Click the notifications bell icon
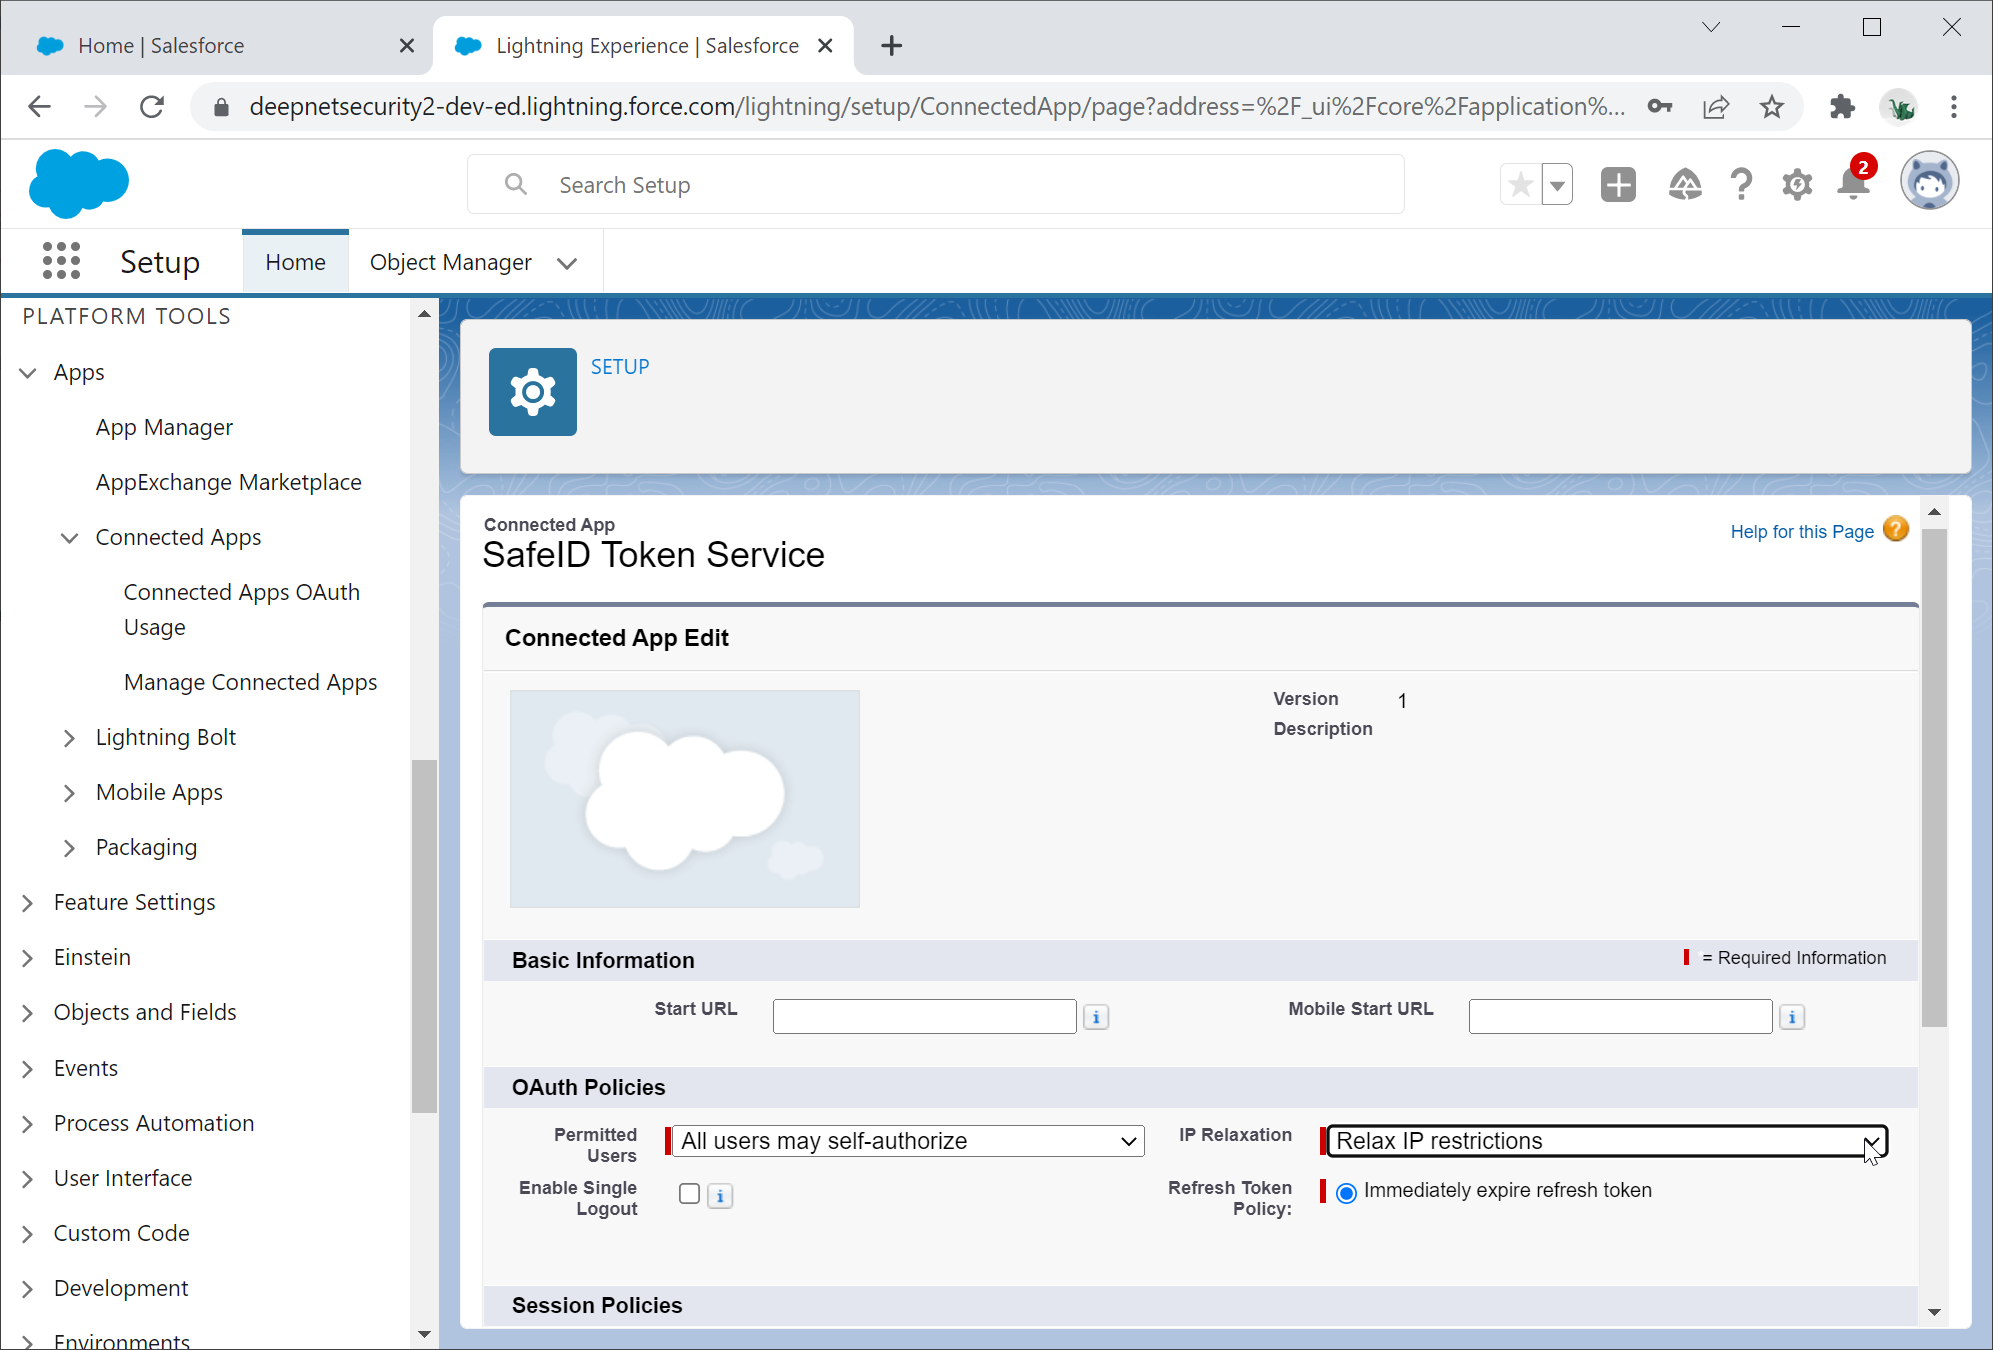Viewport: 1993px width, 1350px height. point(1853,184)
